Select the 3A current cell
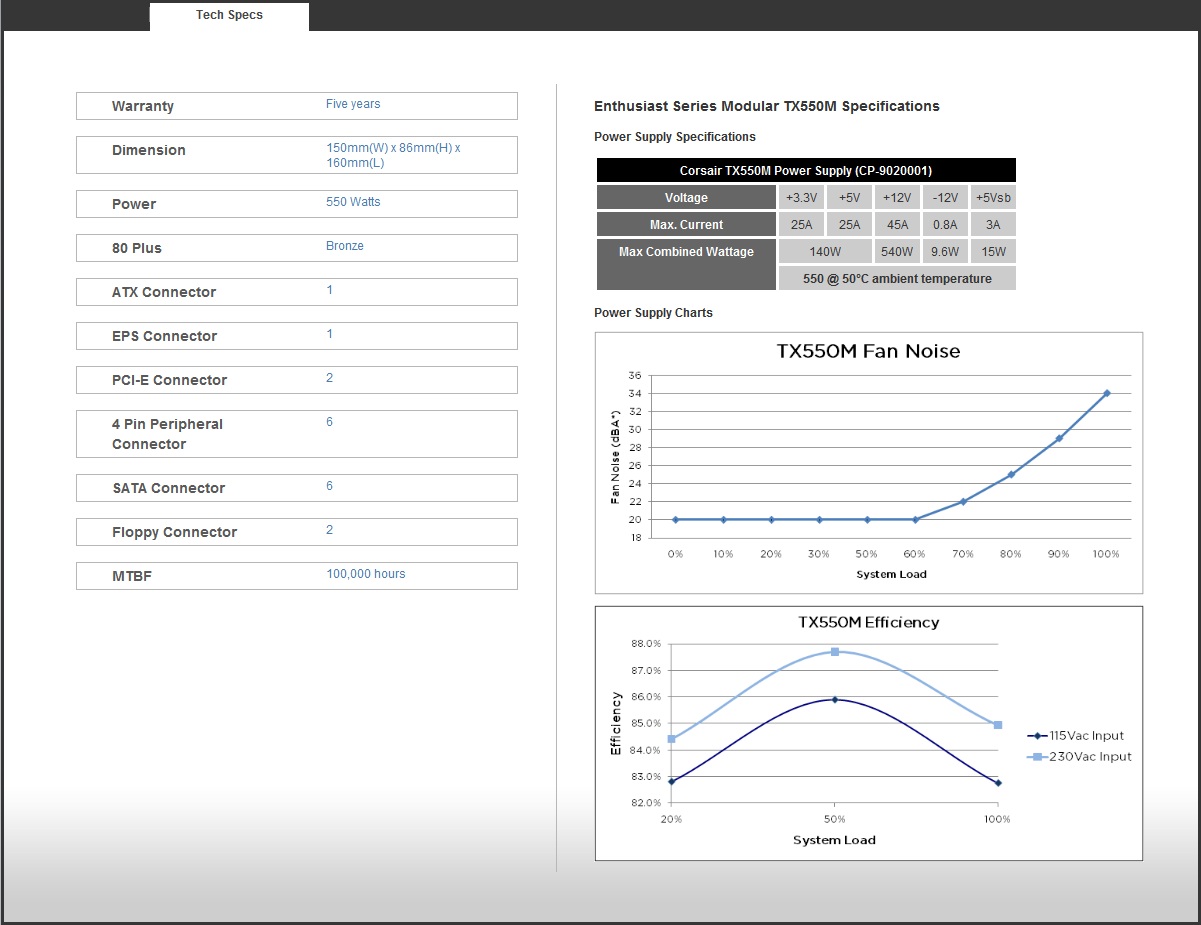 pyautogui.click(x=993, y=225)
